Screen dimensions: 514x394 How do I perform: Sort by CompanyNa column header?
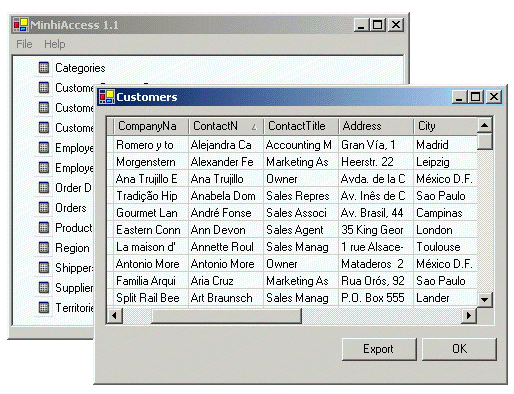pyautogui.click(x=151, y=126)
